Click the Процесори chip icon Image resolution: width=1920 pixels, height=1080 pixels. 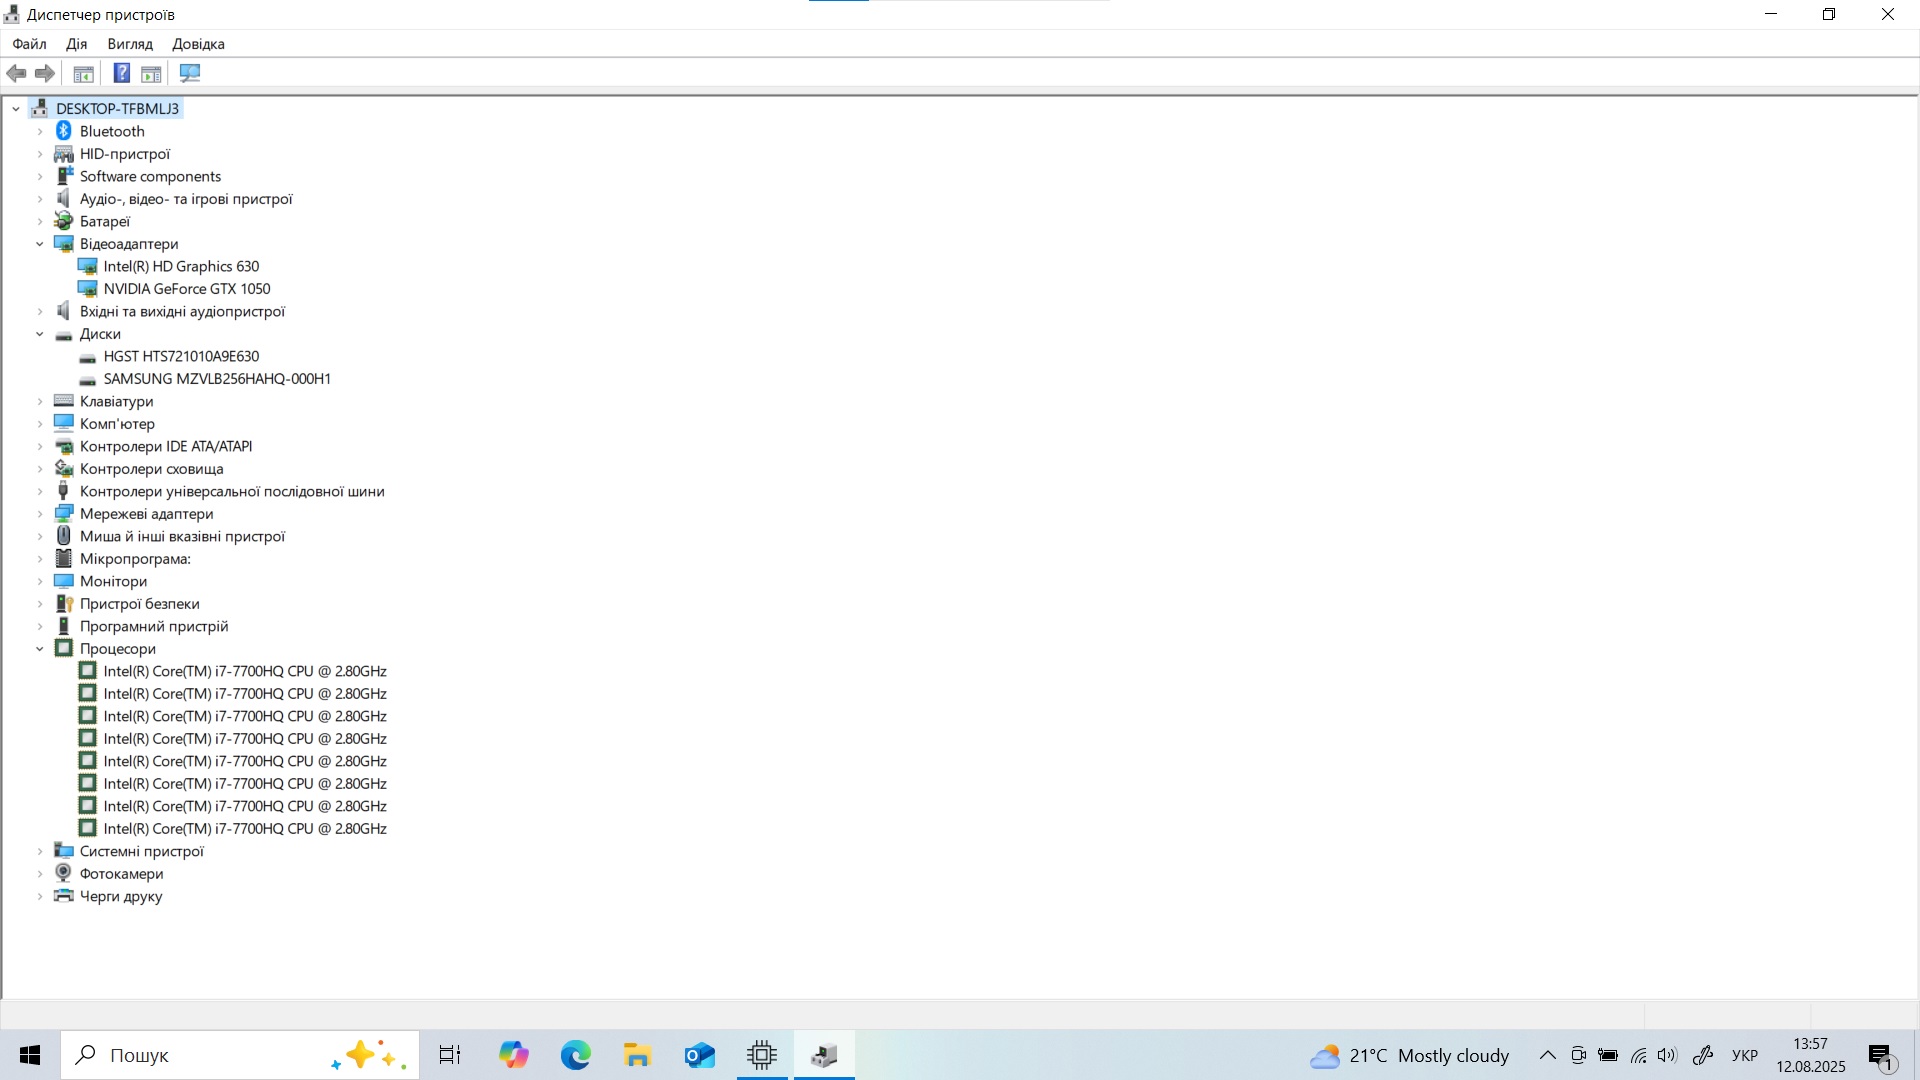64,649
